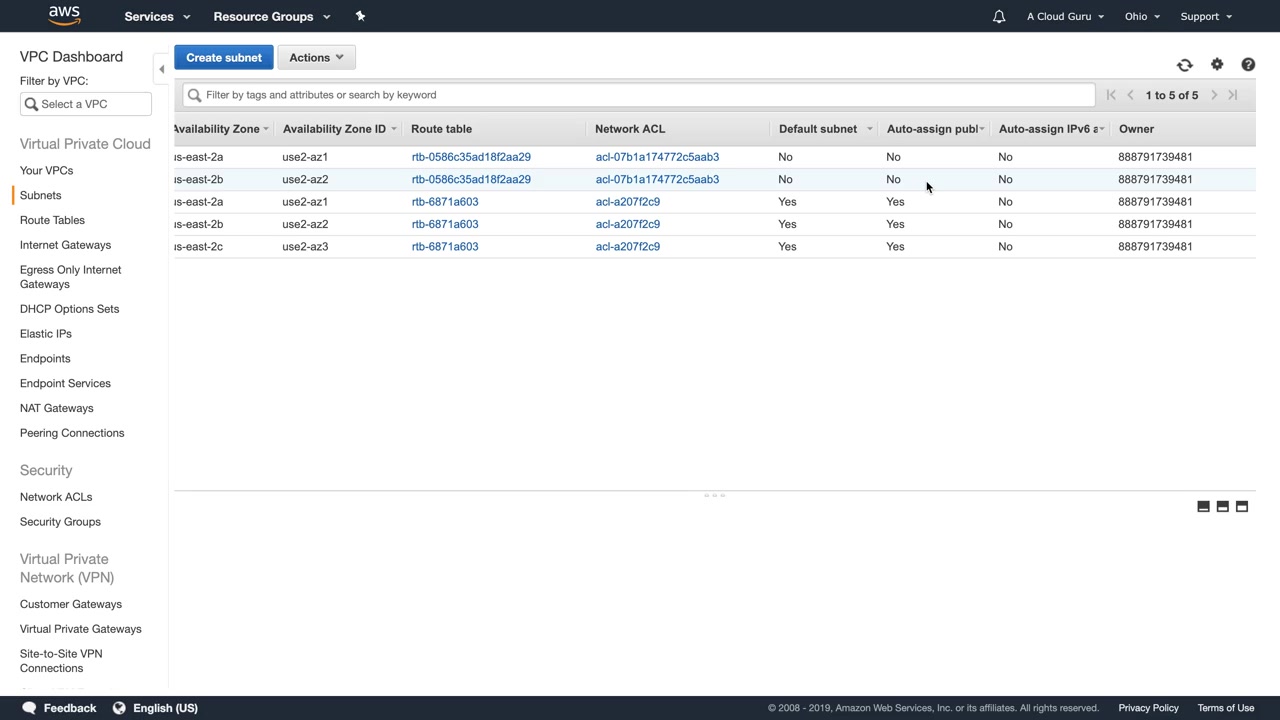1280x720 pixels.
Task: Click the AWS logo home icon
Action: click(x=64, y=15)
